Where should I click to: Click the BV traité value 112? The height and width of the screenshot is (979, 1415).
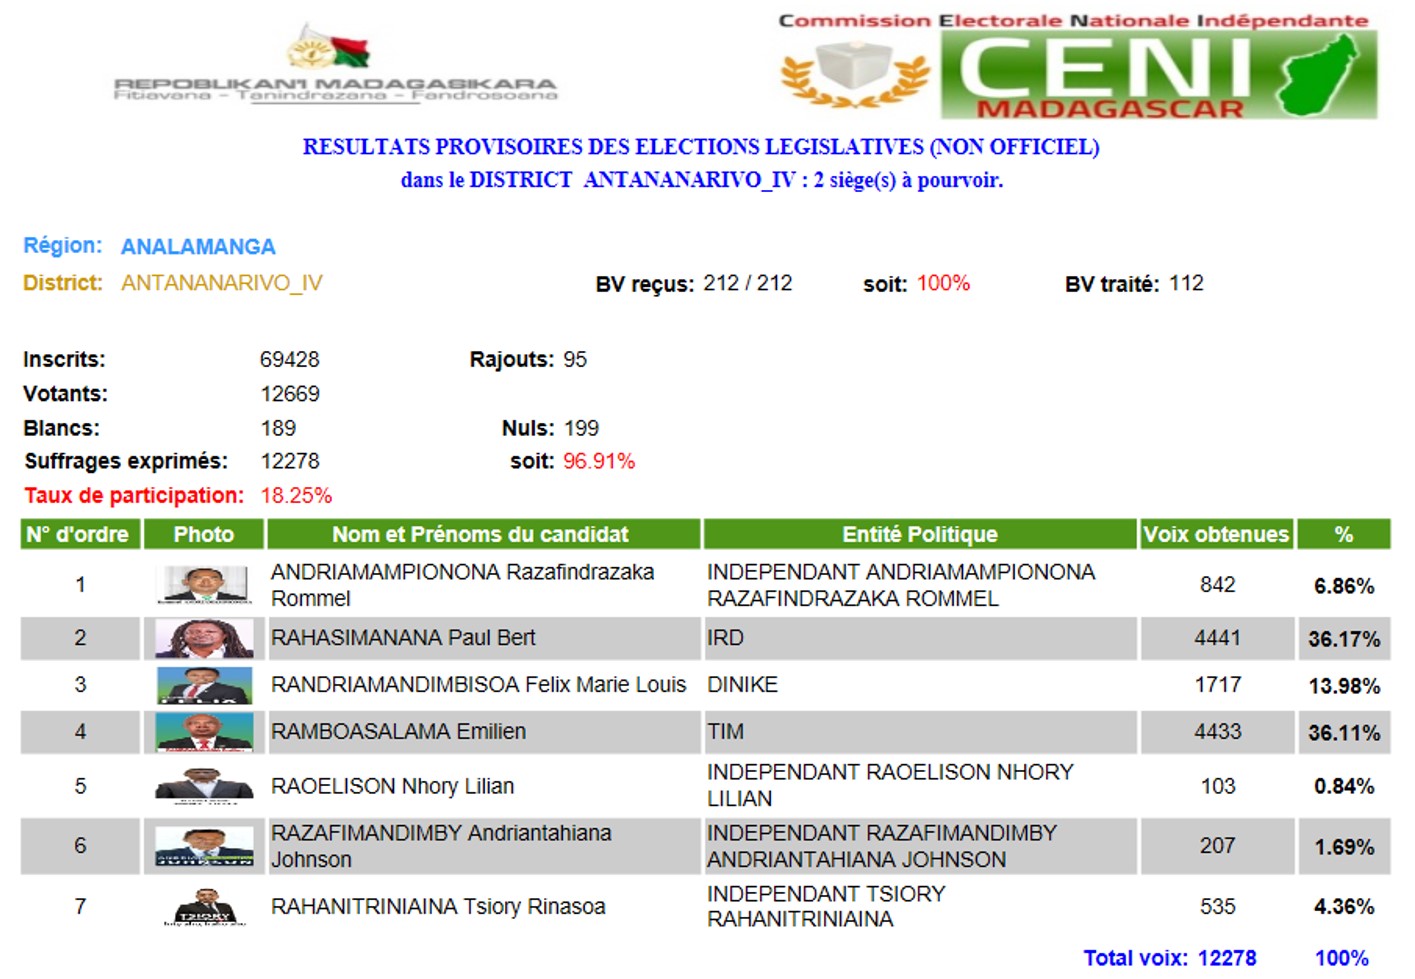coord(1187,283)
